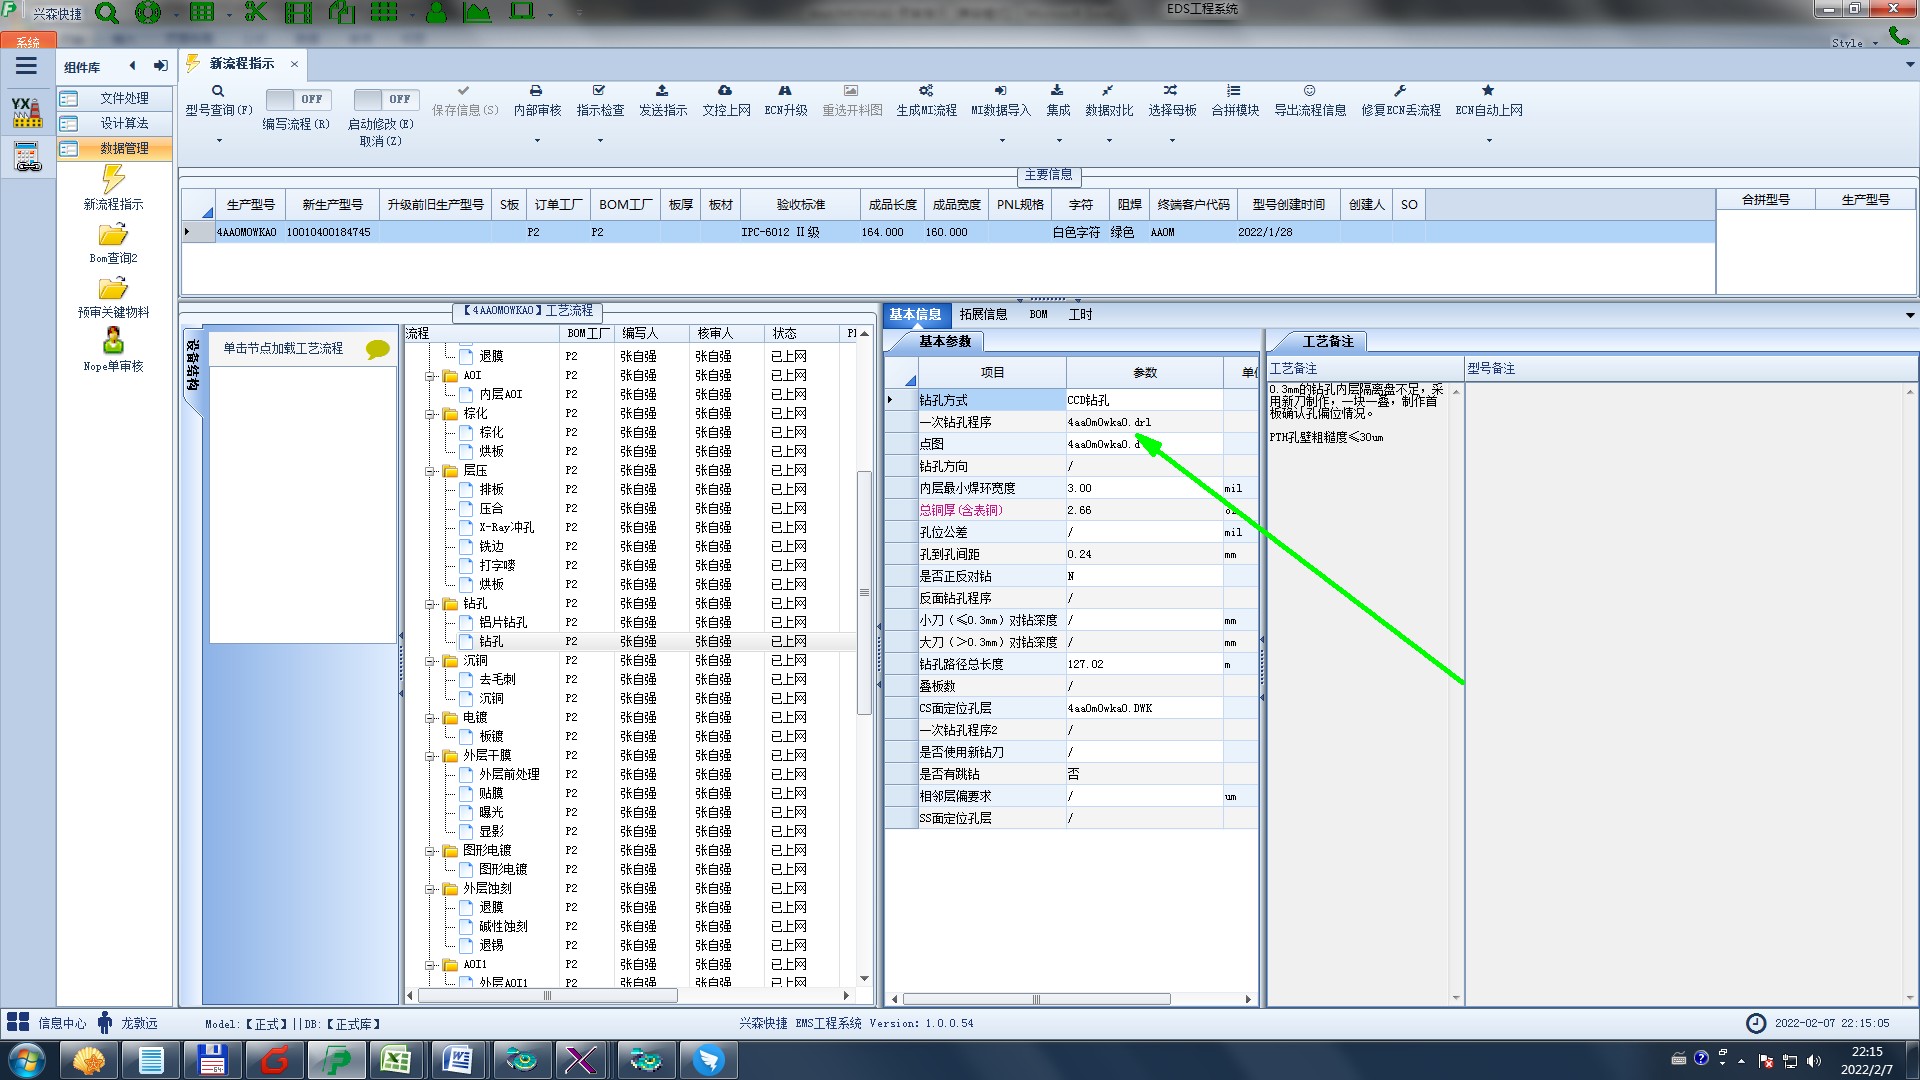Screen dimensions: 1920x1080
Task: Collapse the 外层蚀刻 folder in process tree
Action: 430,889
